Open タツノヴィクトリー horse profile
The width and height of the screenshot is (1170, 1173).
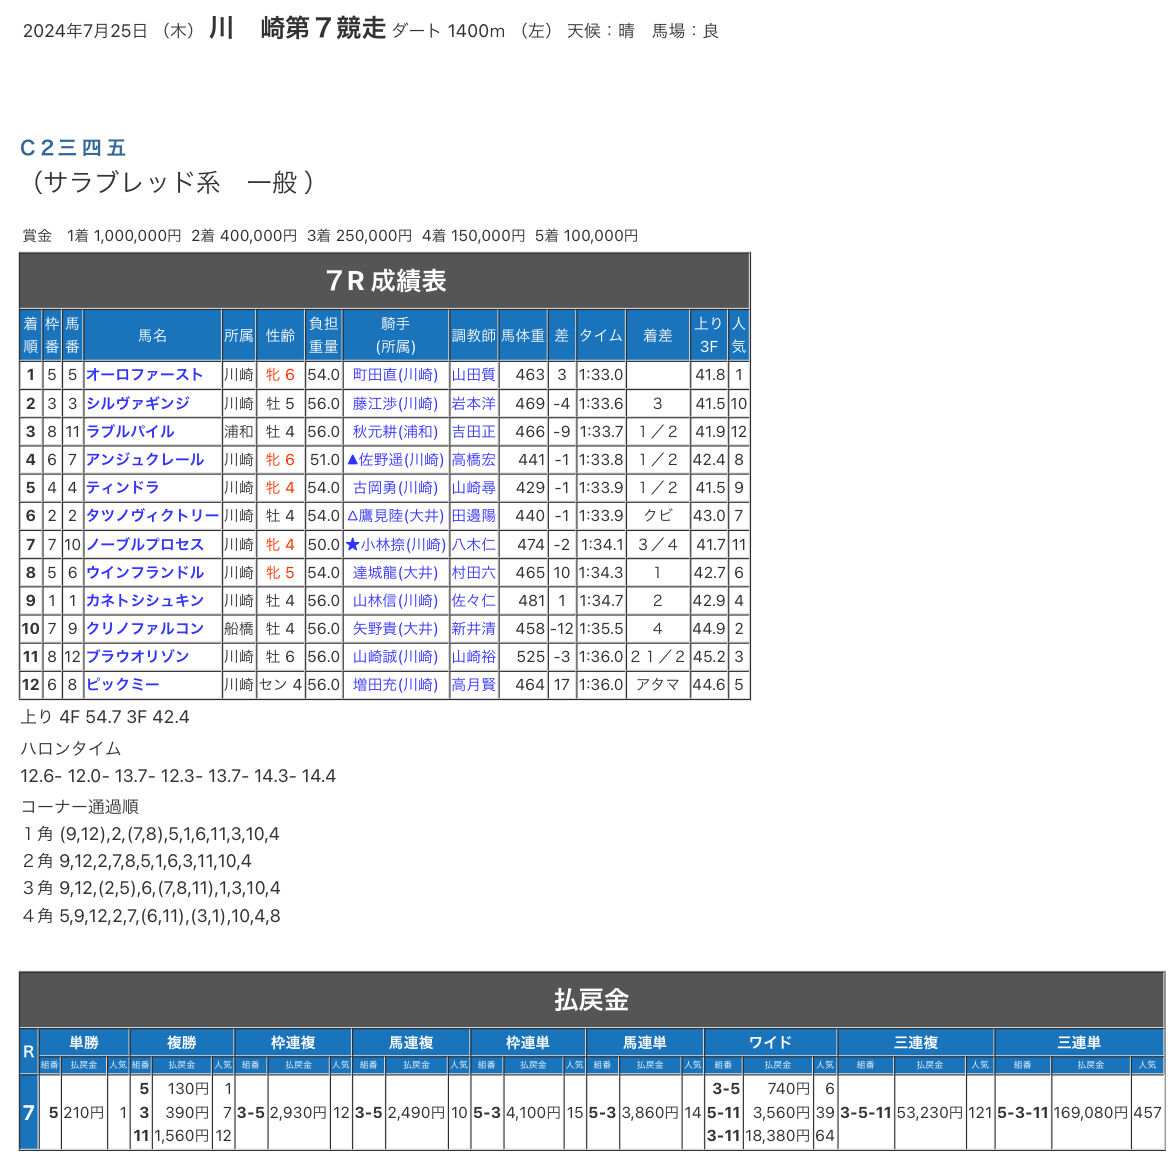point(152,515)
